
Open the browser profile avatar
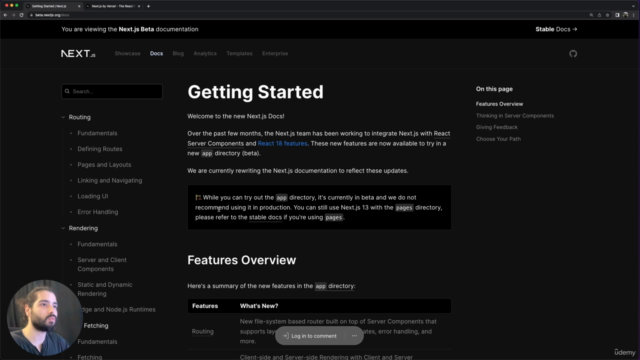click(x=625, y=15)
